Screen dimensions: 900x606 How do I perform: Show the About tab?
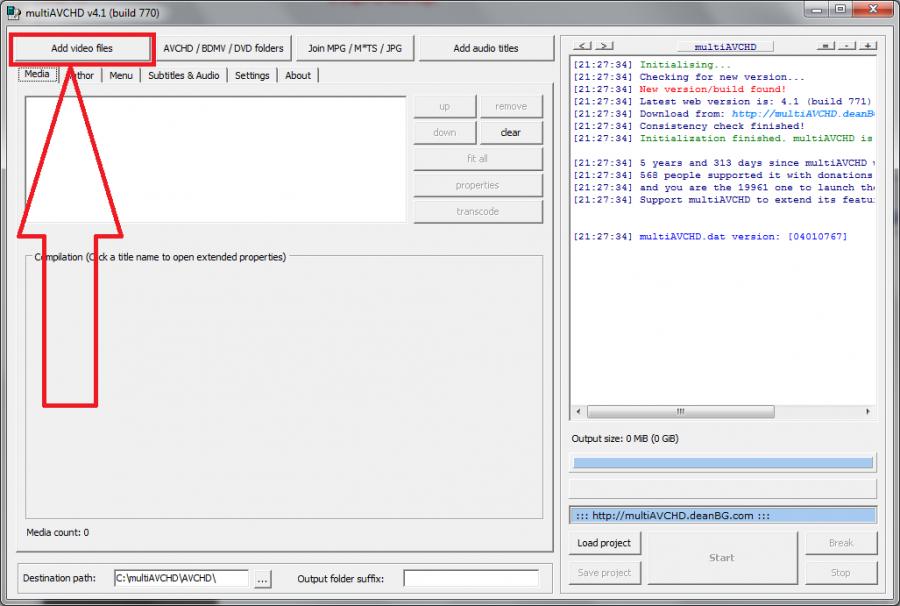[x=298, y=75]
